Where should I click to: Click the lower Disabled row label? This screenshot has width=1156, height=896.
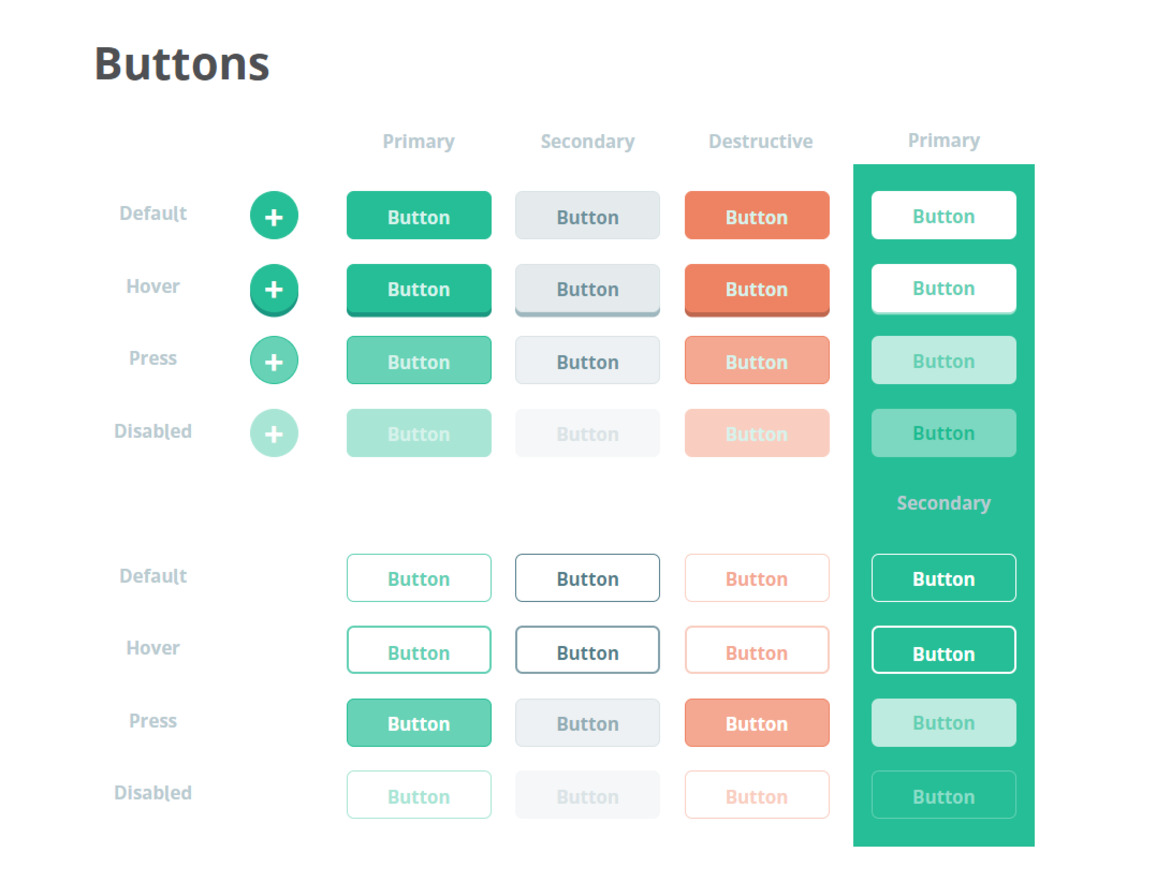tap(153, 793)
